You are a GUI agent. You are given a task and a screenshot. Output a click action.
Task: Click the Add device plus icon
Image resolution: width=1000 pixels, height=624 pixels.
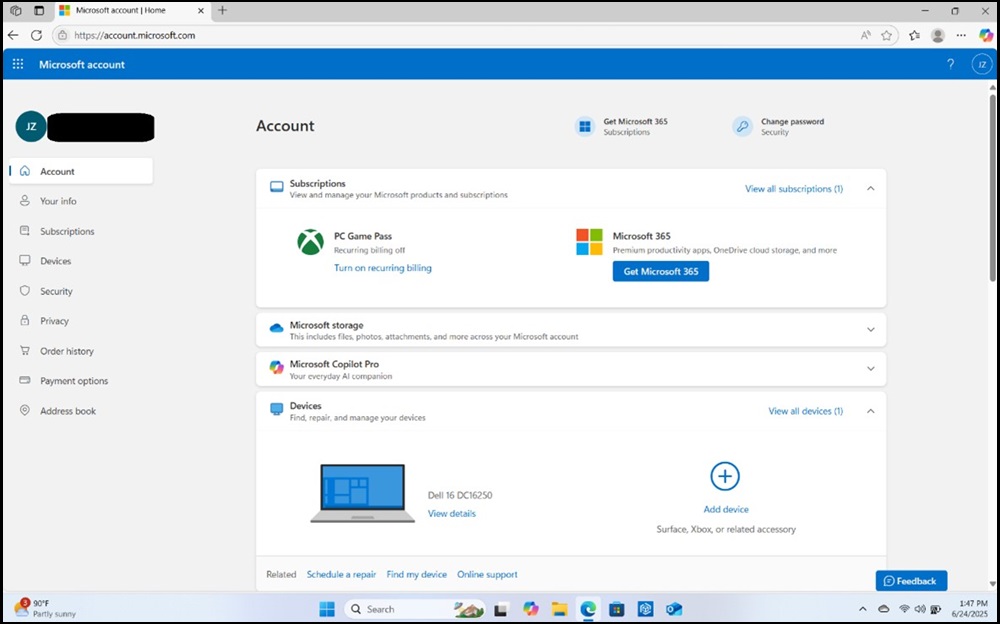click(724, 476)
